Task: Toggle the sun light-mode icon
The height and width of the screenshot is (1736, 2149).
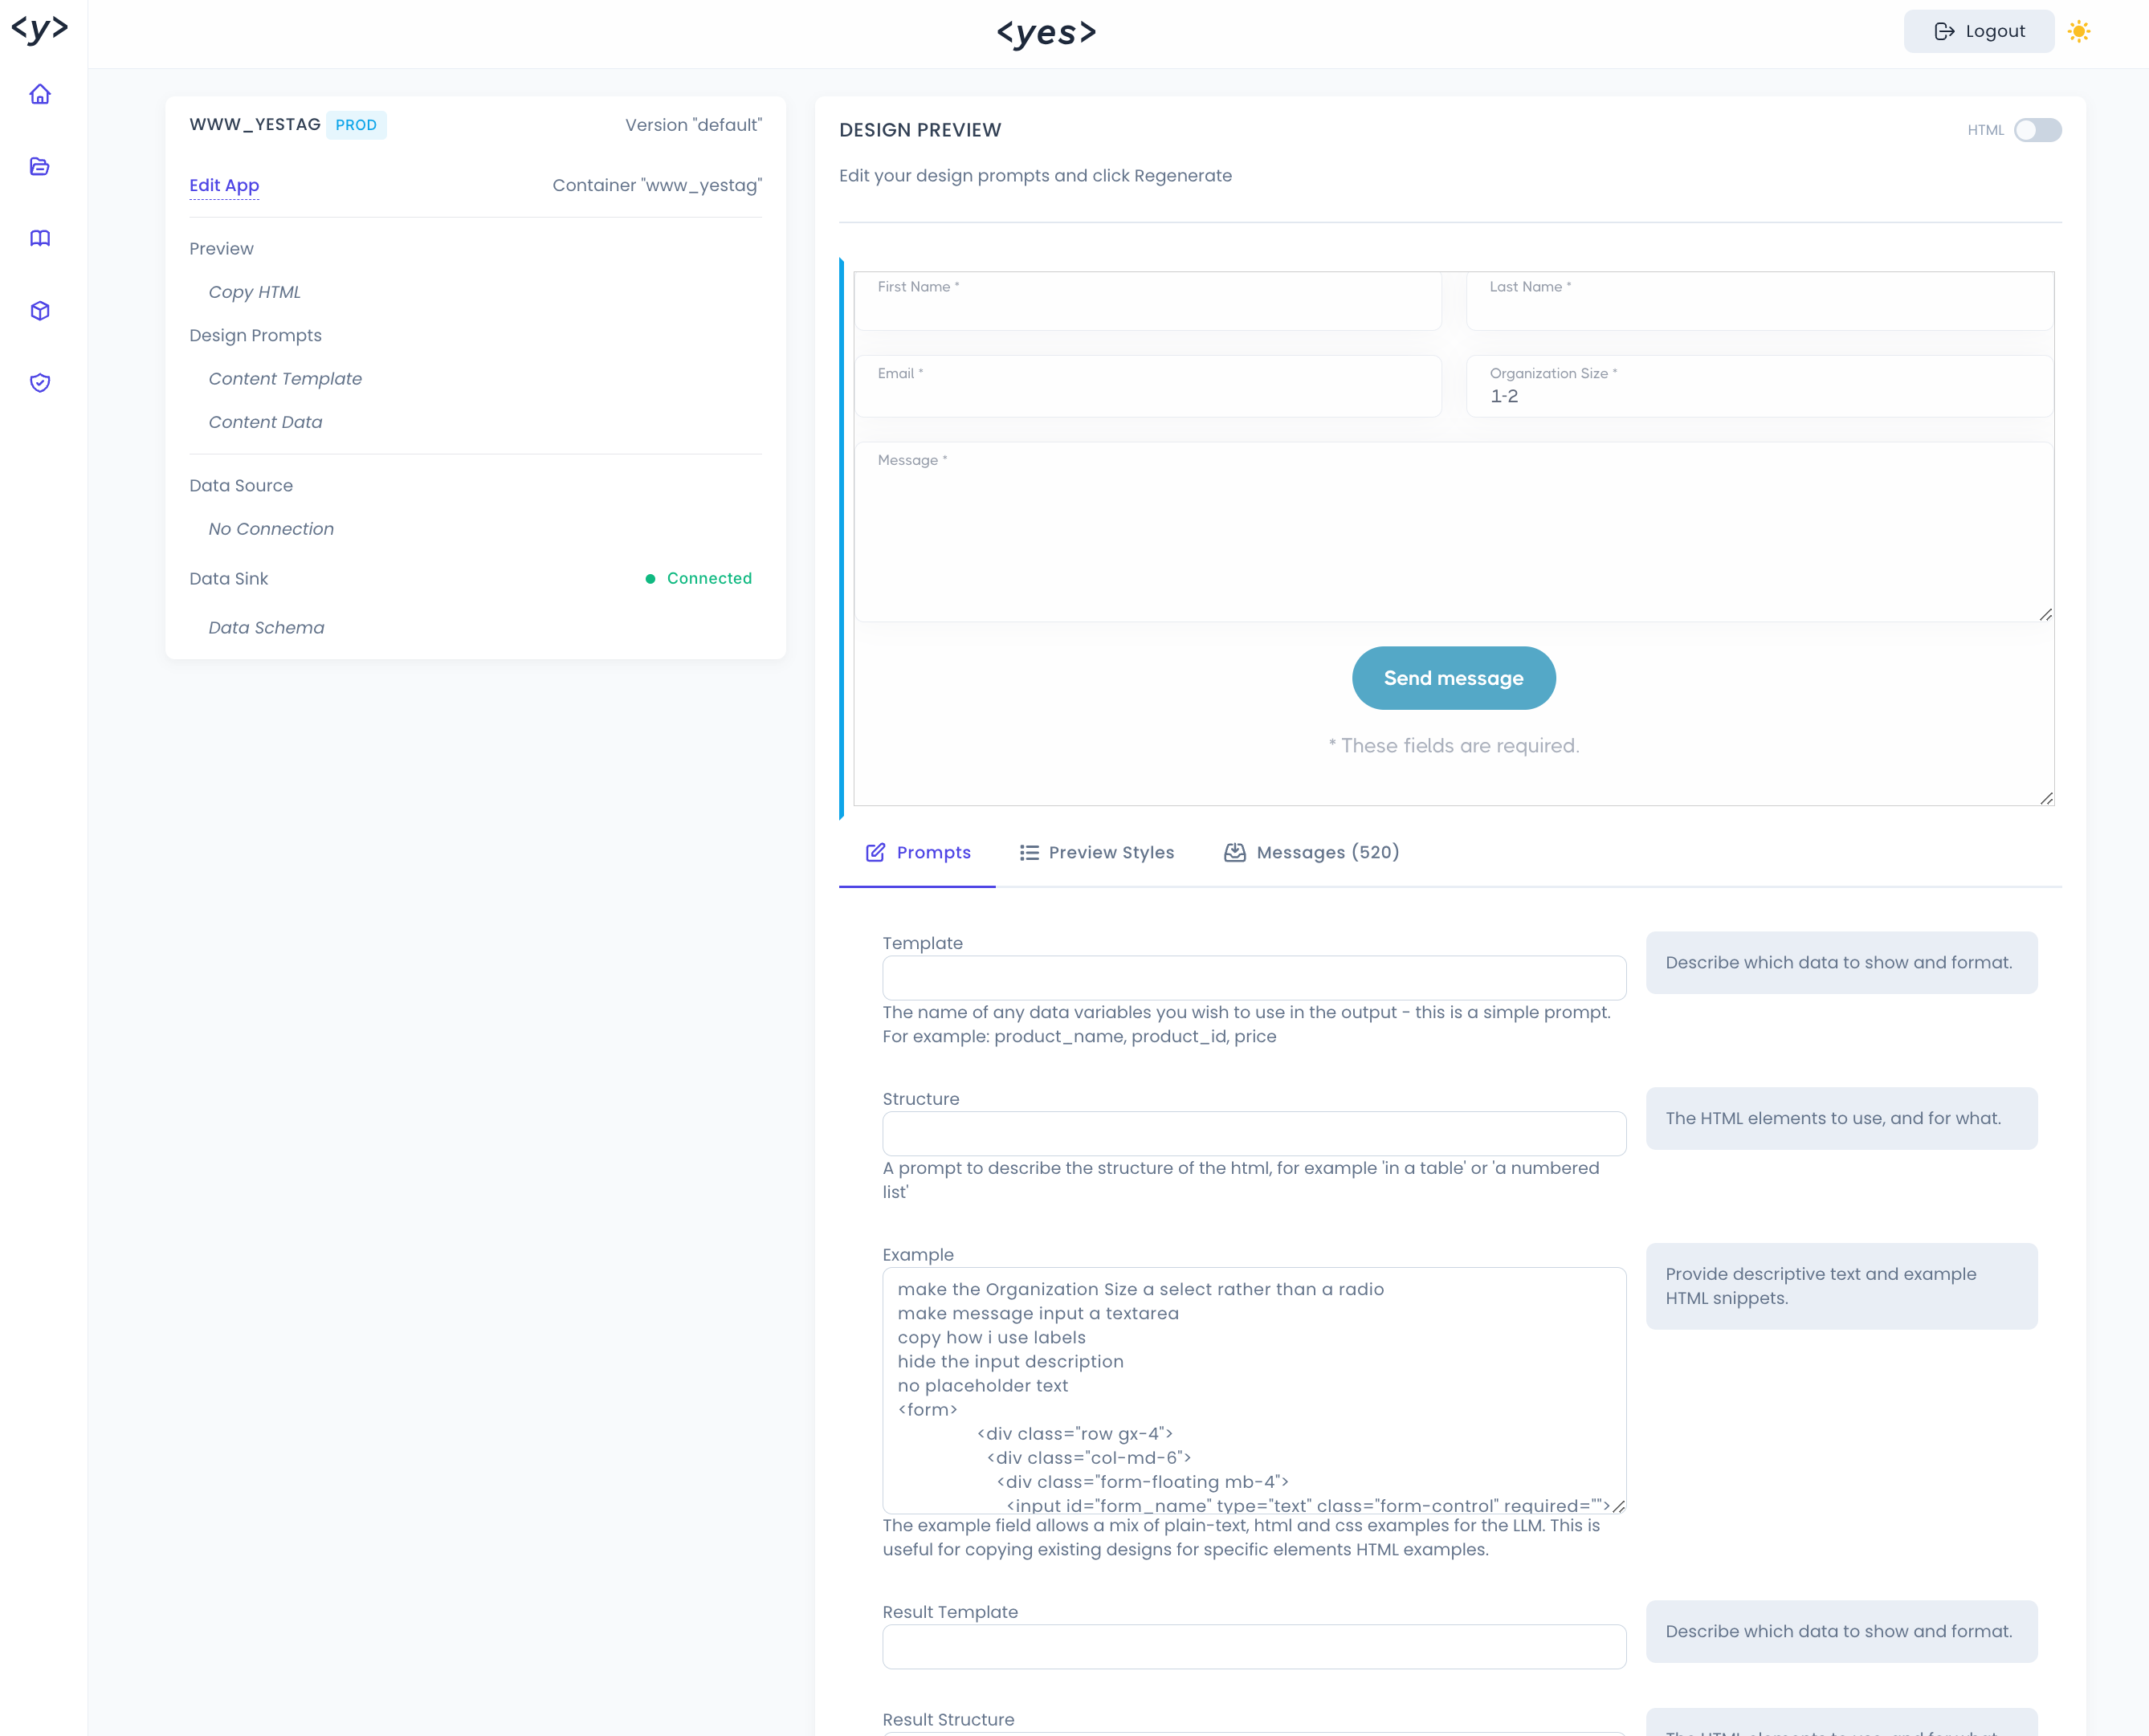Action: [2079, 32]
